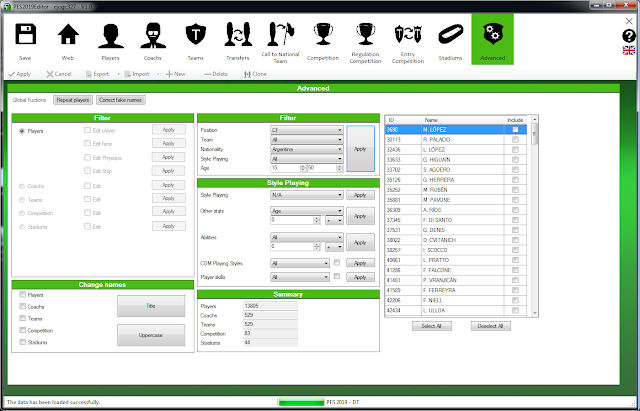Screen dimensions: 640x411
Task: Select the L. PRATTO row
Action: pos(456,260)
